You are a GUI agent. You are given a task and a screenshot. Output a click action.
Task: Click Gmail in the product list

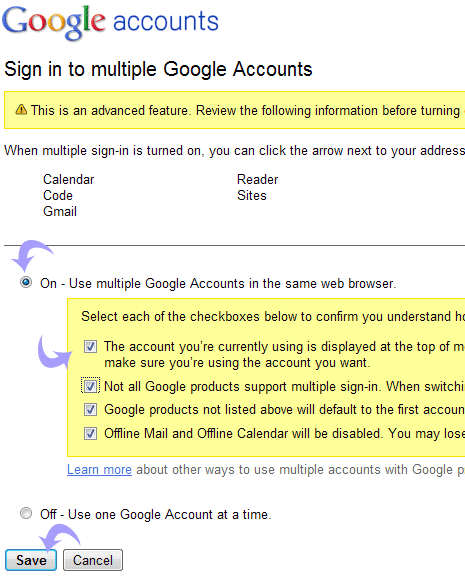coord(60,211)
